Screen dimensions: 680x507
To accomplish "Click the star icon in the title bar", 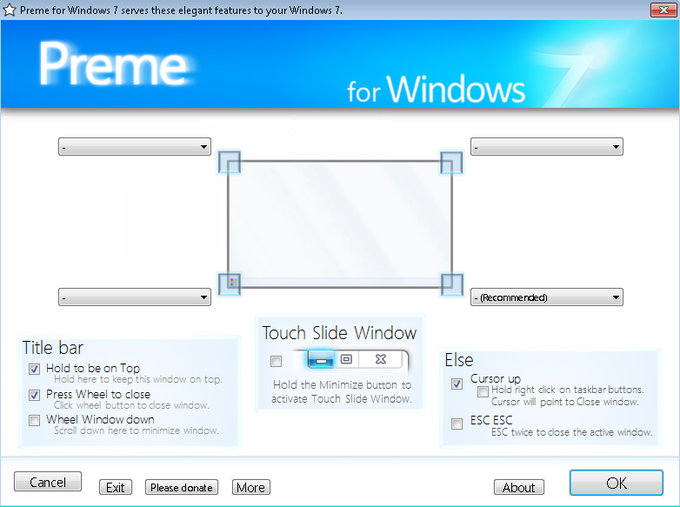I will click(9, 10).
